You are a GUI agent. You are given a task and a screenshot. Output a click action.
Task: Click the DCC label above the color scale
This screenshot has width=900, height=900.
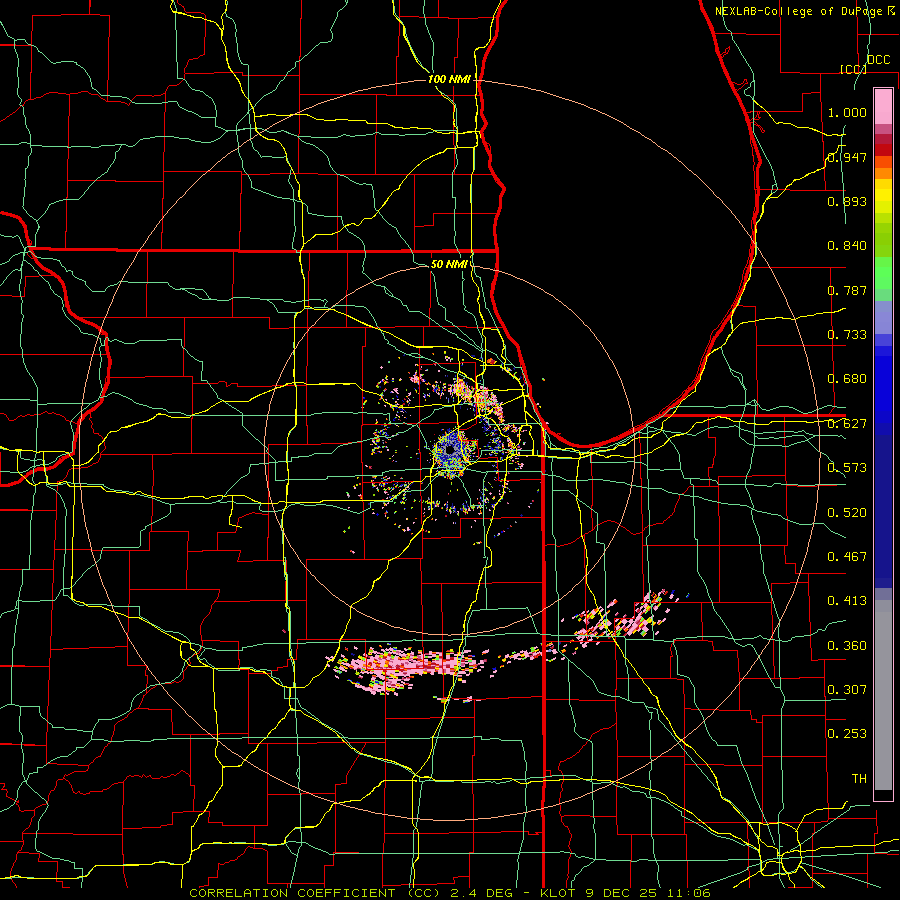coord(878,60)
